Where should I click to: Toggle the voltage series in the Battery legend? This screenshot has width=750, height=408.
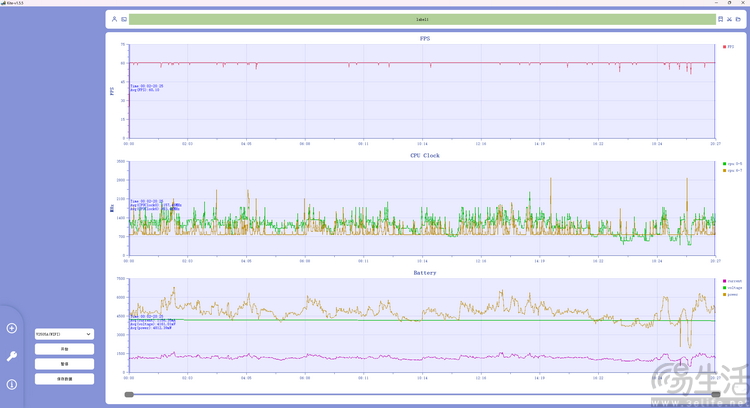[733, 288]
